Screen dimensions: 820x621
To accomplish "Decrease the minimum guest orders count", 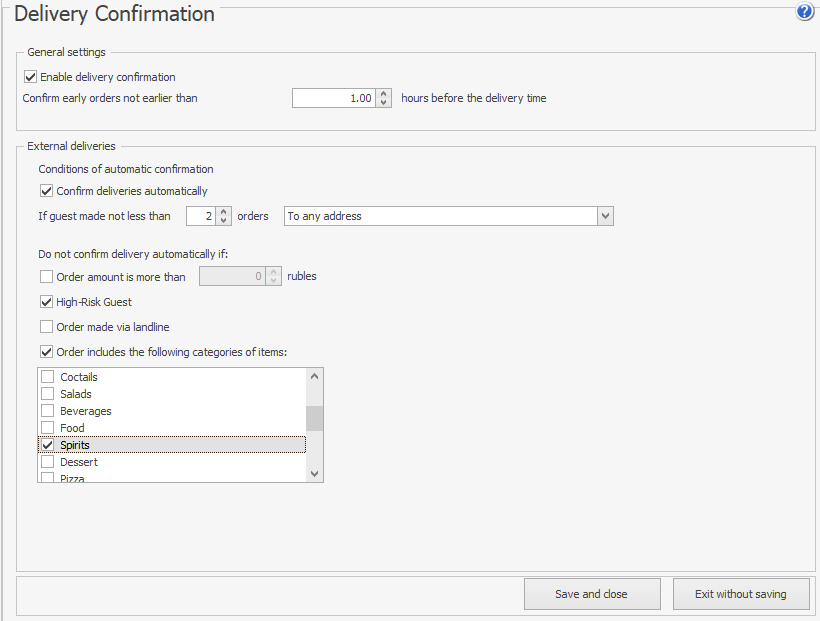I will (x=224, y=221).
